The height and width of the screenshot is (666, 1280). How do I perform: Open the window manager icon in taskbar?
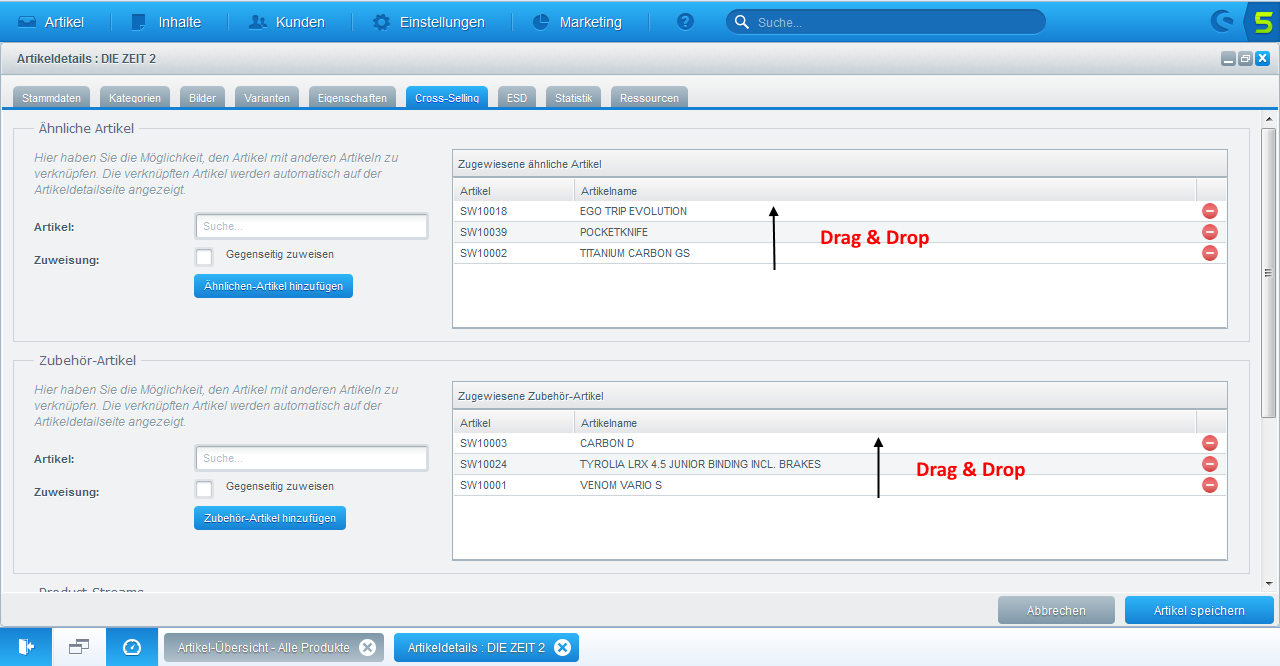tap(79, 647)
